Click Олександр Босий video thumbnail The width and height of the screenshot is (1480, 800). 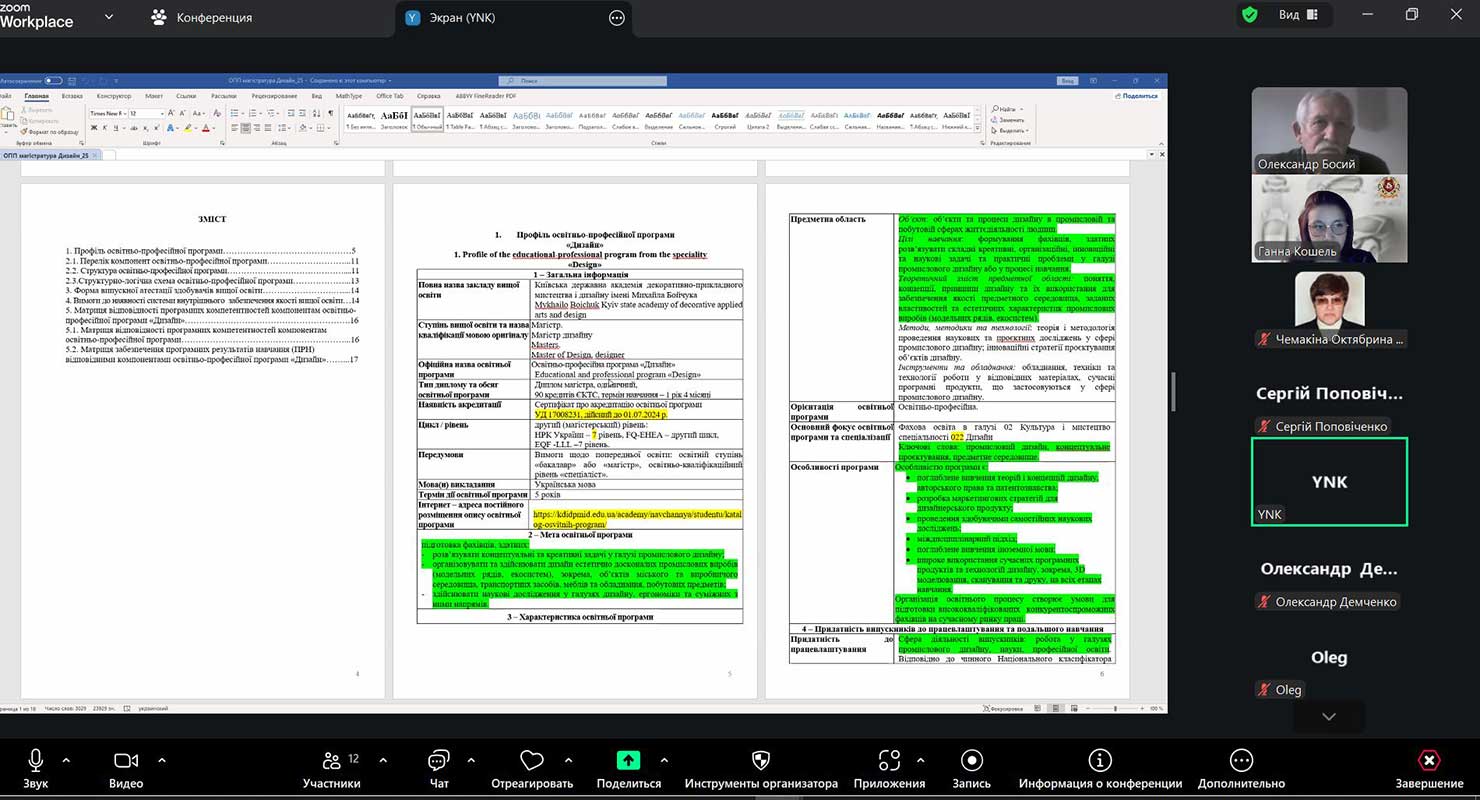click(1329, 130)
